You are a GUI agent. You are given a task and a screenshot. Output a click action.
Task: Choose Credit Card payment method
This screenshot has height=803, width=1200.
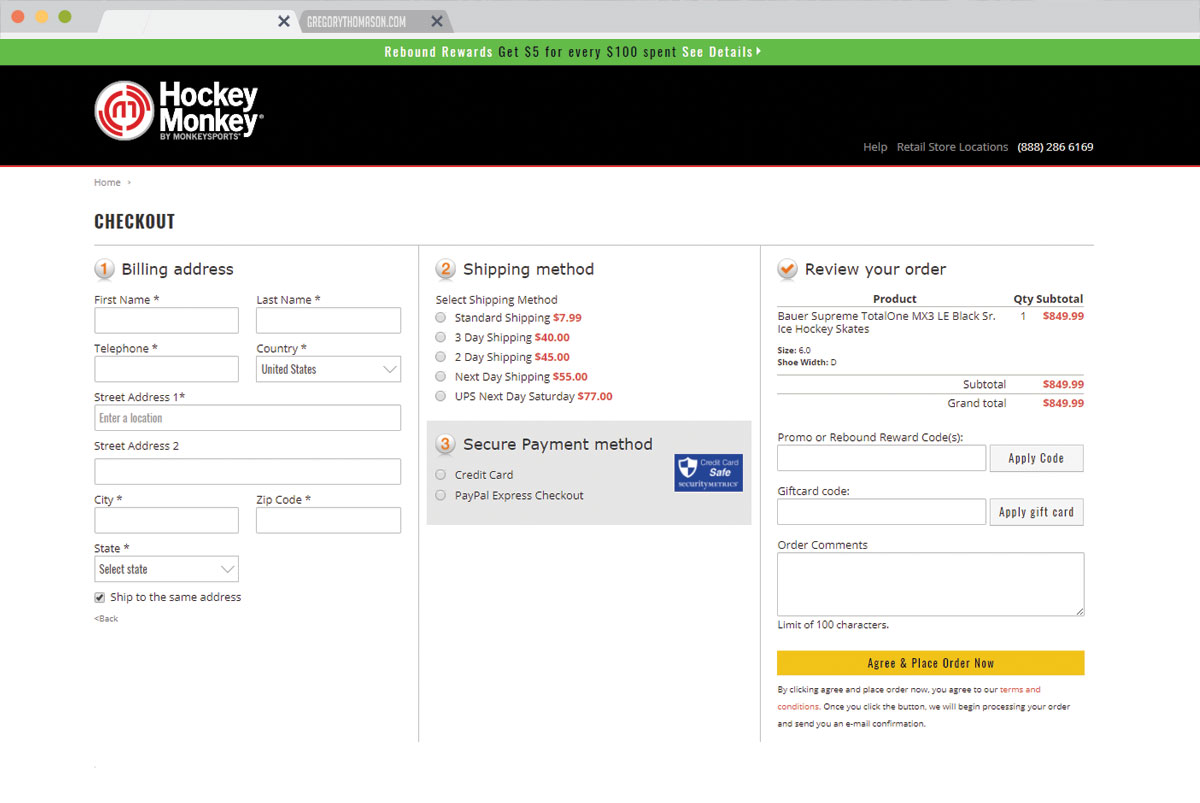point(441,475)
